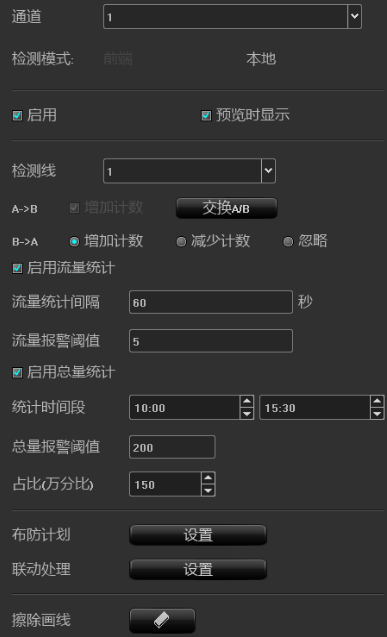Click the 总量报警阈值 input field
387x637 pixels.
tap(172, 447)
